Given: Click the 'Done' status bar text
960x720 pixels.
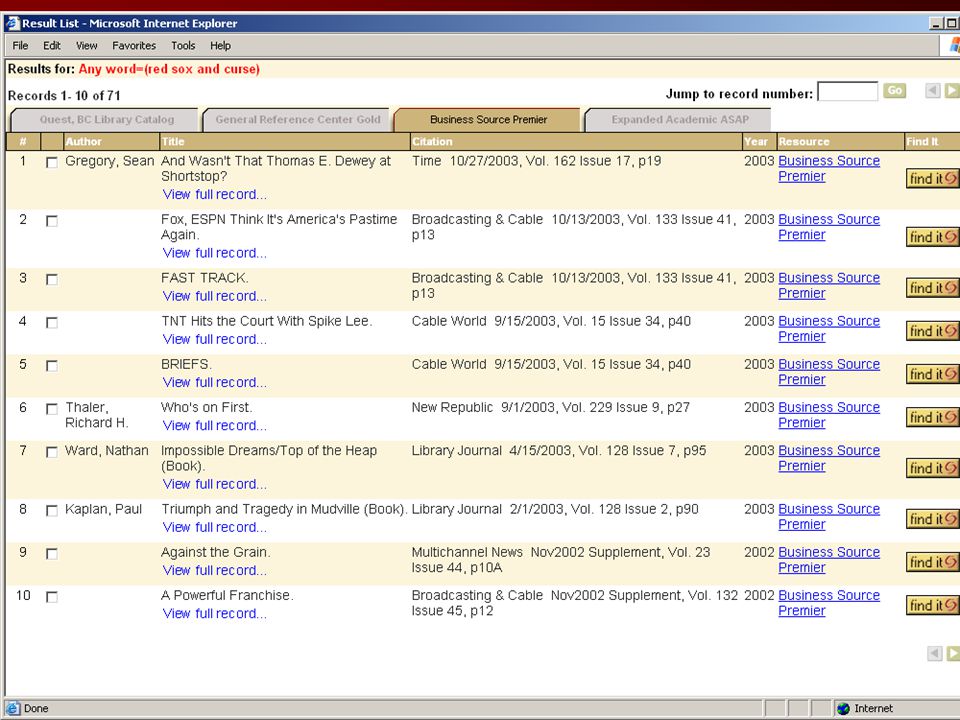Looking at the screenshot, I should (36, 708).
